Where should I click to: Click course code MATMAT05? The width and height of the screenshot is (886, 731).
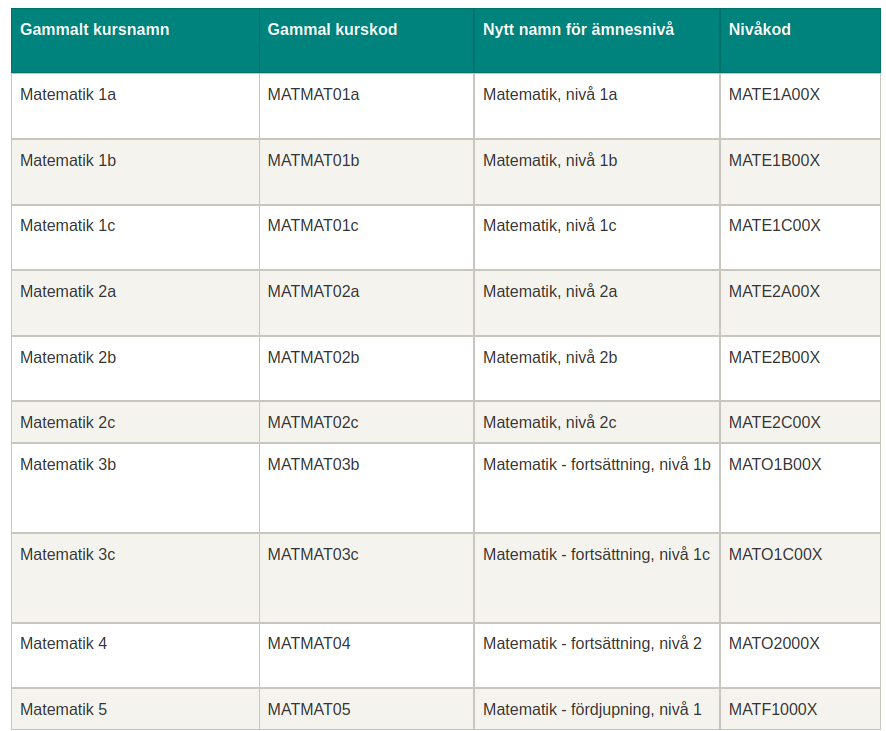309,710
